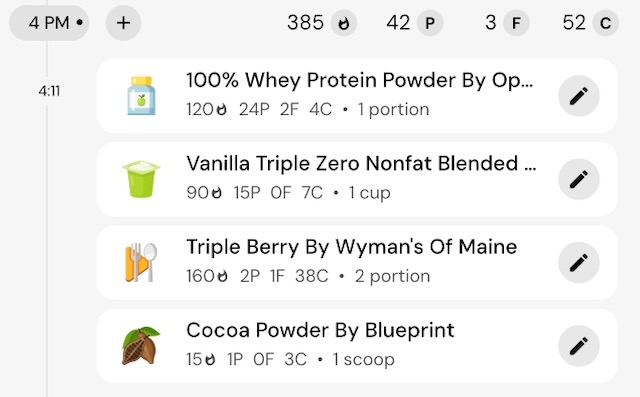Click the cocoa bean icon
640x397 pixels.
click(141, 346)
